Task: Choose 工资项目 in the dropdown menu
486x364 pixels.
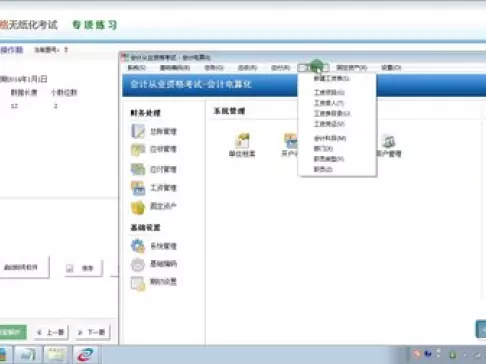Action: click(329, 92)
